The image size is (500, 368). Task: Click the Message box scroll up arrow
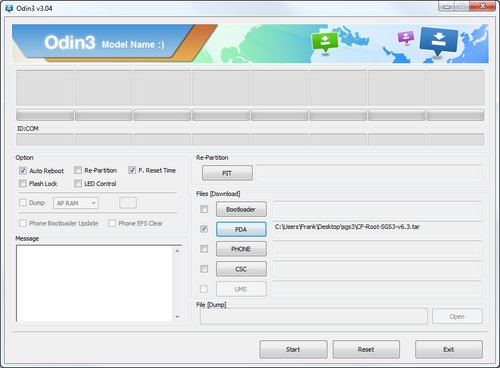click(177, 250)
